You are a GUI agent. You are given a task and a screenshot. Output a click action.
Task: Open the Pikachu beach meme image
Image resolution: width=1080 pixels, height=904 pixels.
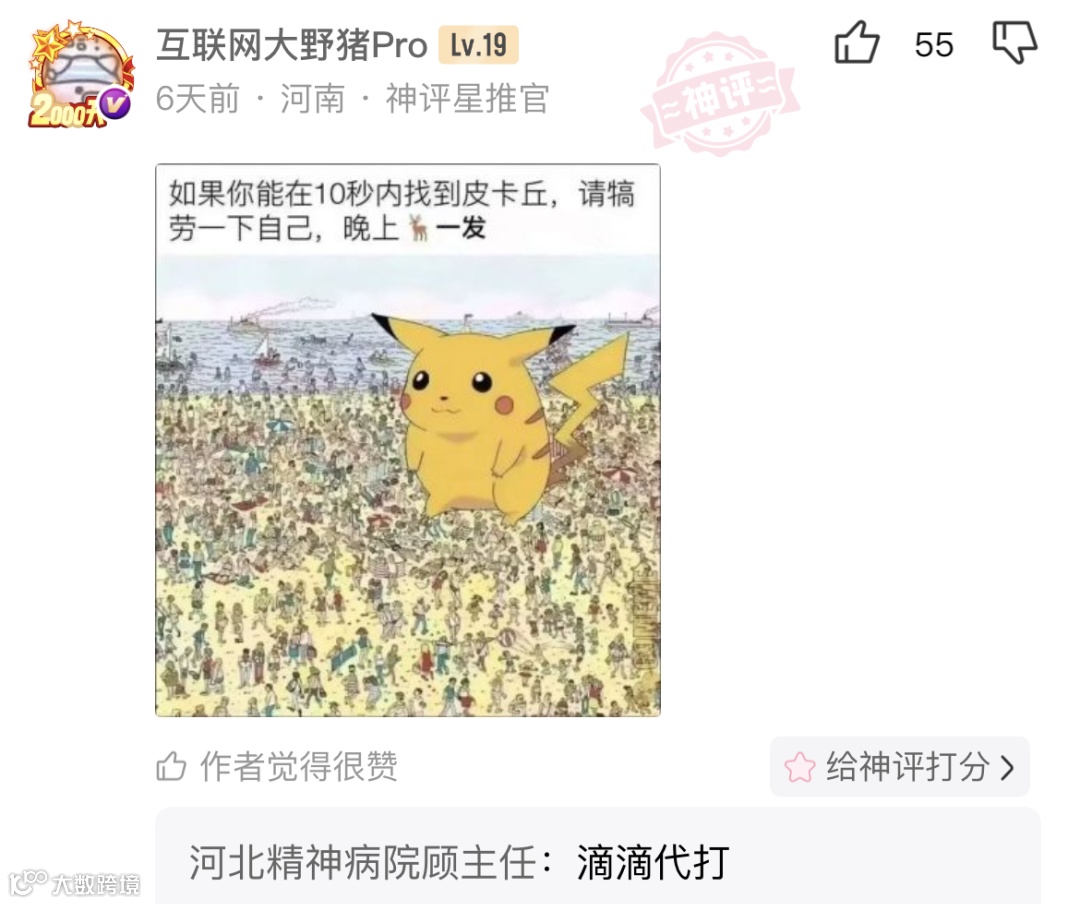[x=408, y=440]
